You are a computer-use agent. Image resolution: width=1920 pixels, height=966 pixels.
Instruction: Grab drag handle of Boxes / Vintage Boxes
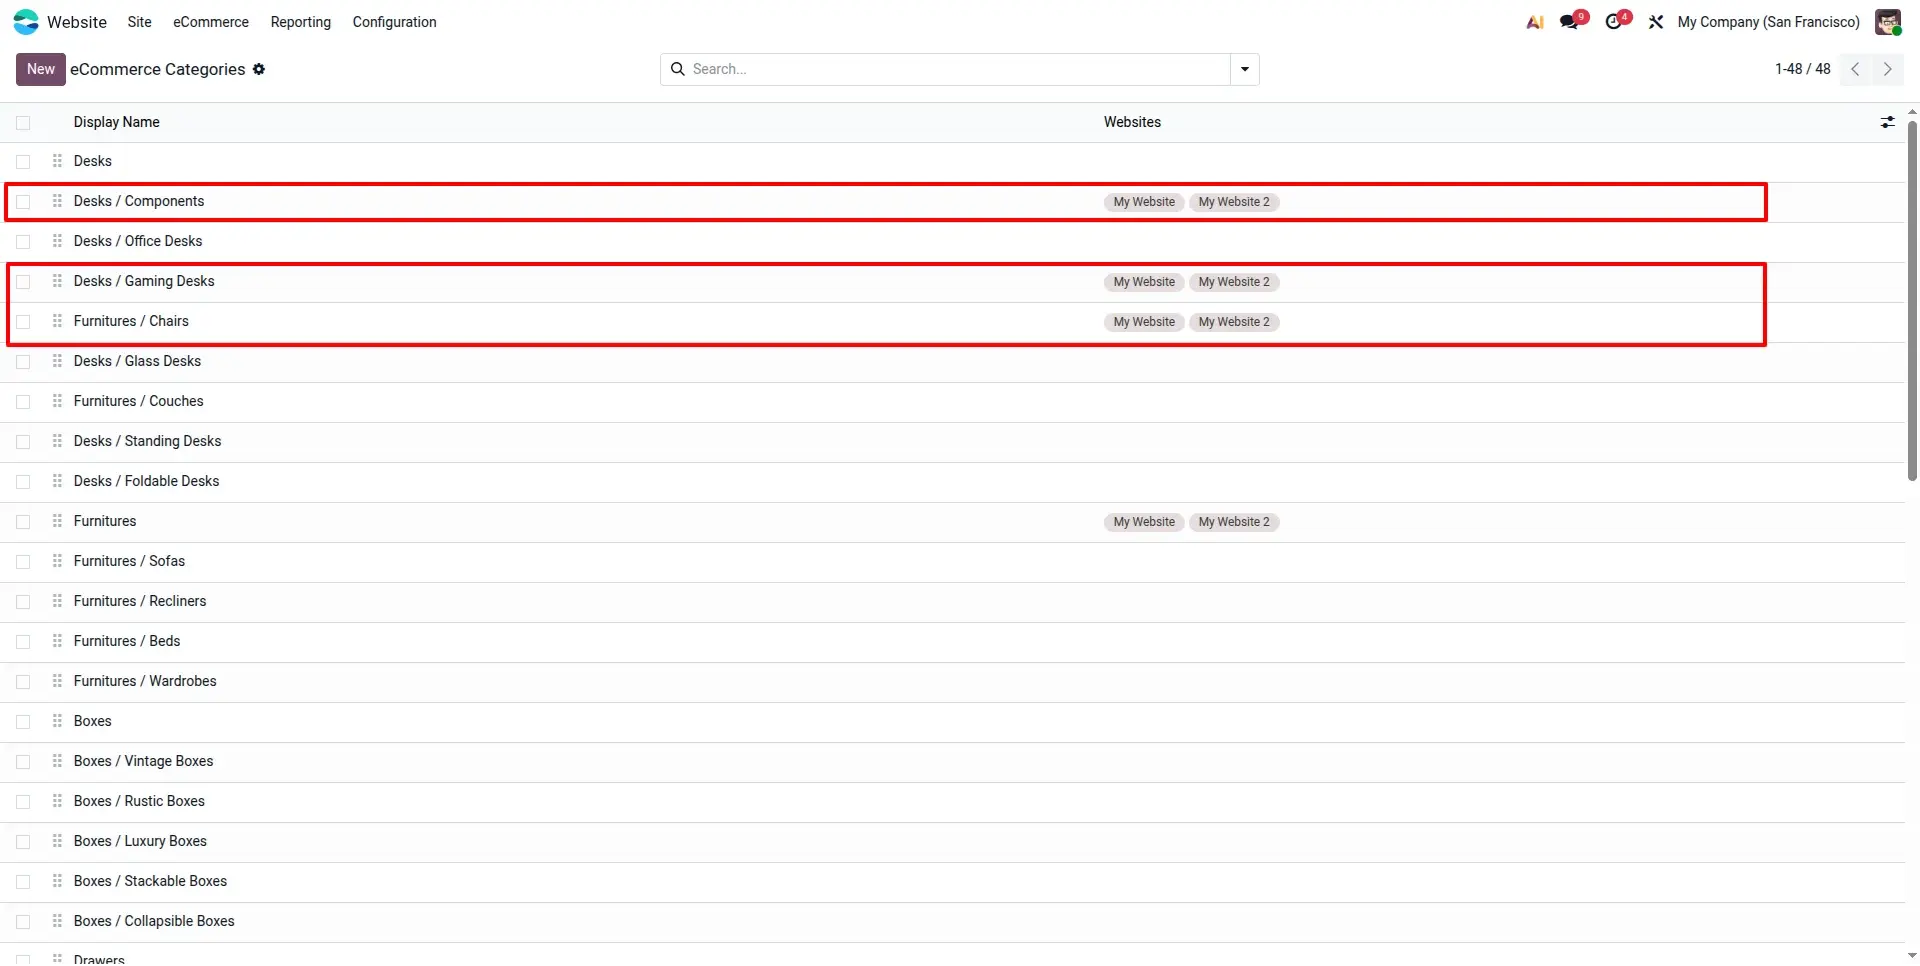pyautogui.click(x=57, y=761)
